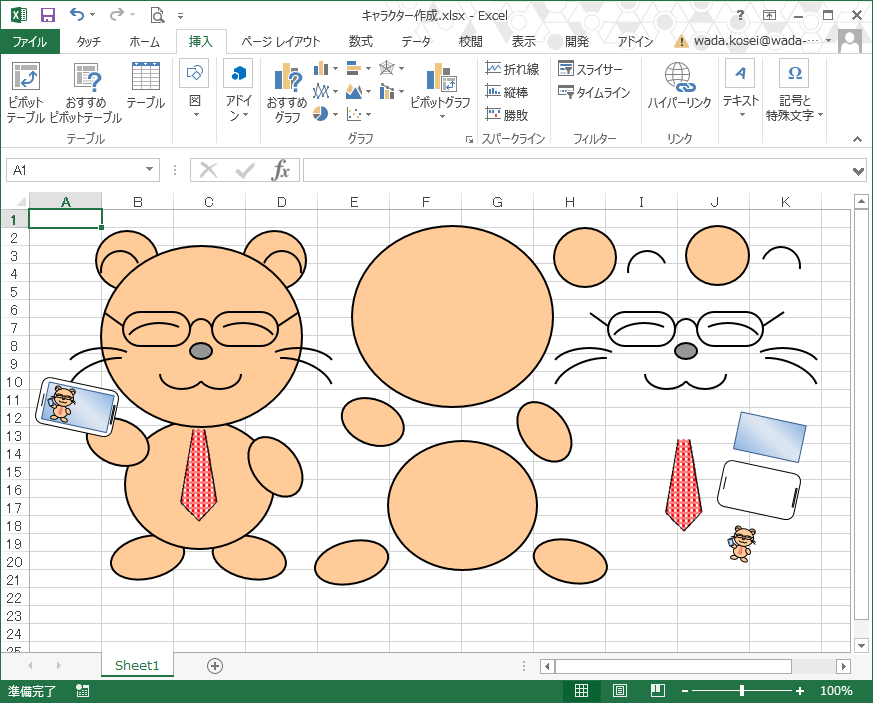Image resolution: width=873 pixels, height=703 pixels.
Task: Click the zoom slider handle
Action: pyautogui.click(x=741, y=691)
